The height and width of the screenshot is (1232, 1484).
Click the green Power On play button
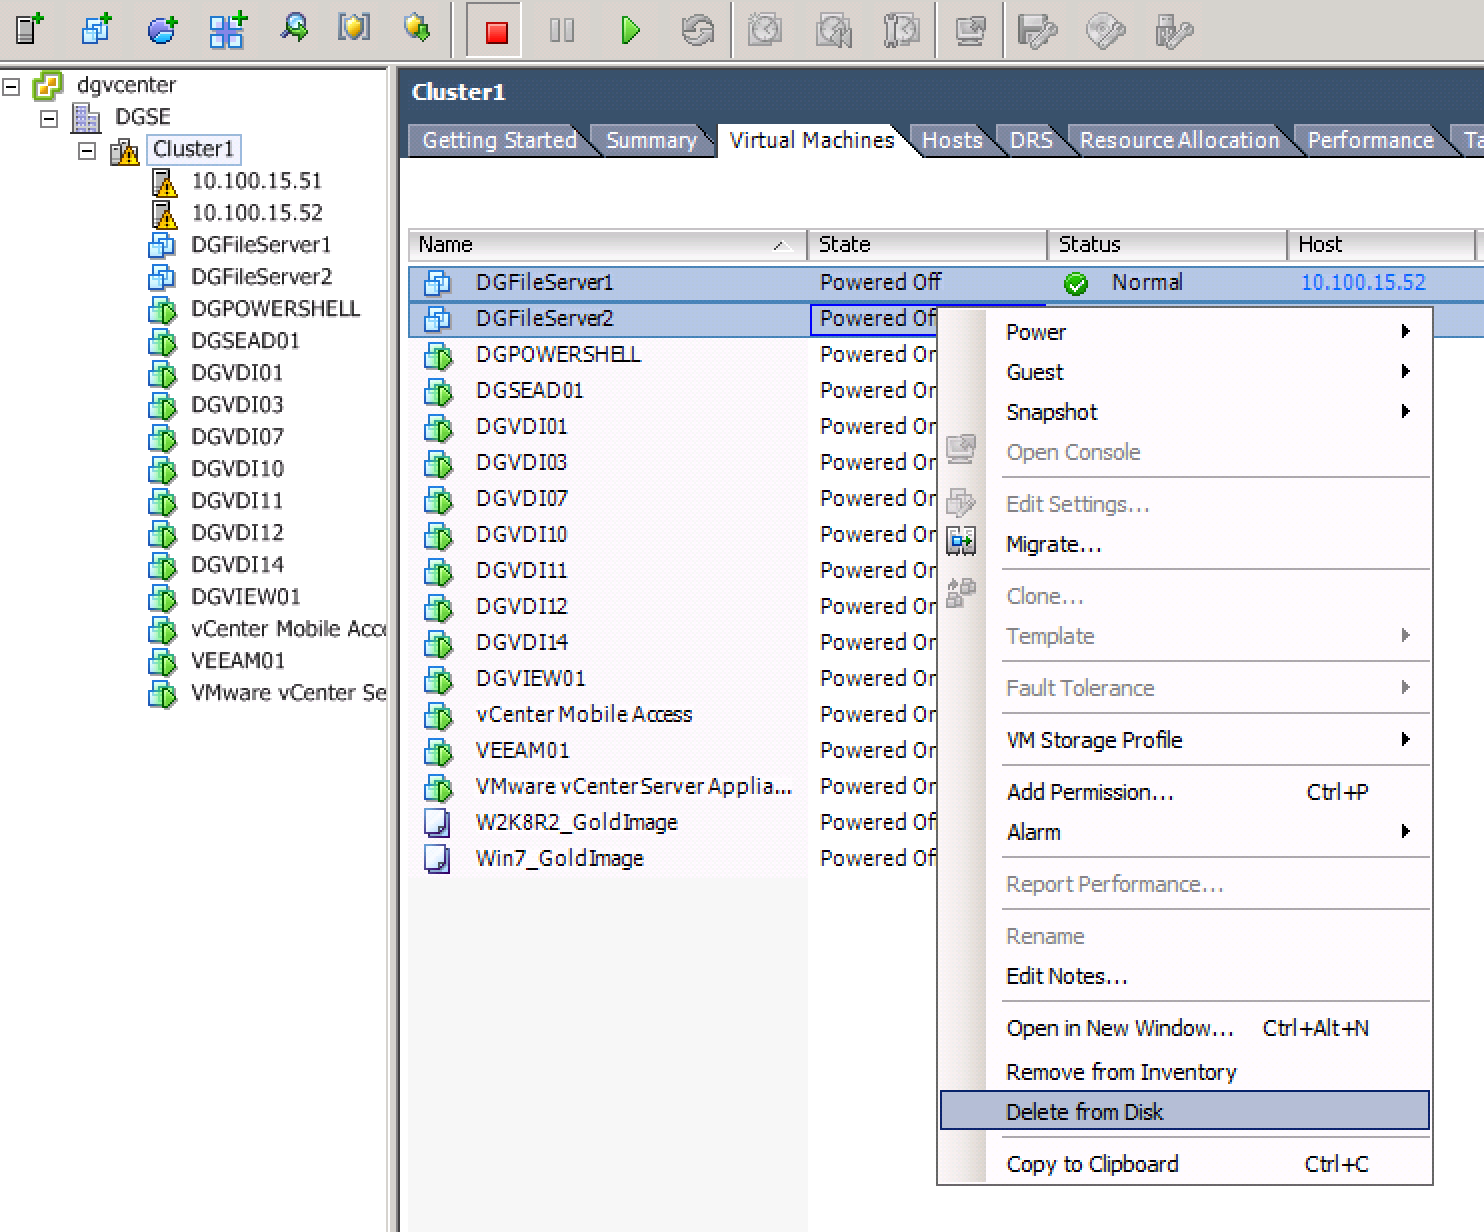tap(630, 31)
